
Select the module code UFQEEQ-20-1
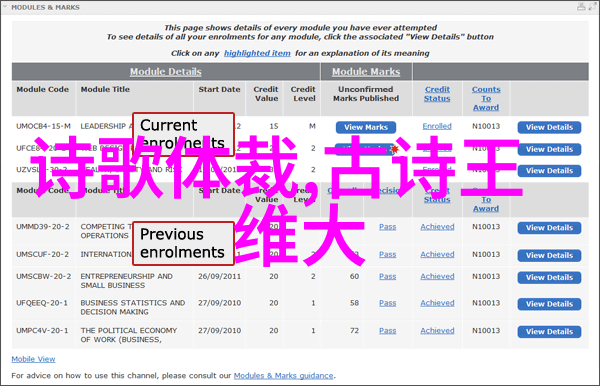coord(42,303)
